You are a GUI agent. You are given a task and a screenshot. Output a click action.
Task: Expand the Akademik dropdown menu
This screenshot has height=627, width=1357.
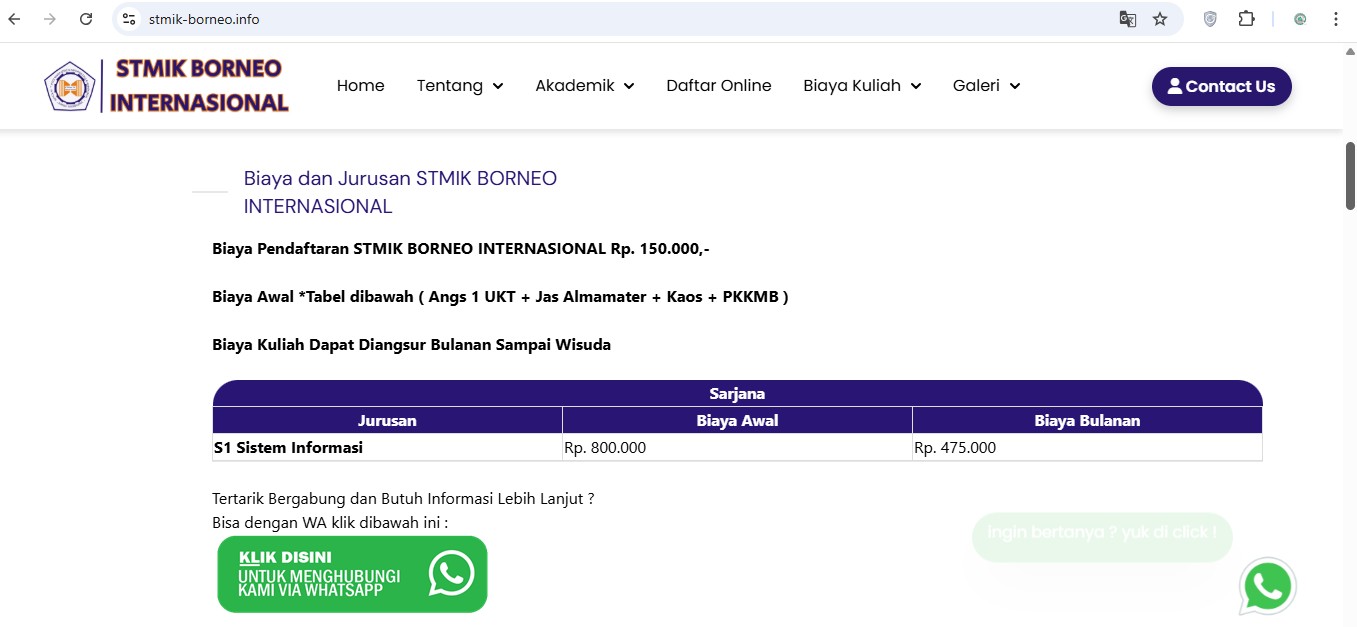[585, 86]
